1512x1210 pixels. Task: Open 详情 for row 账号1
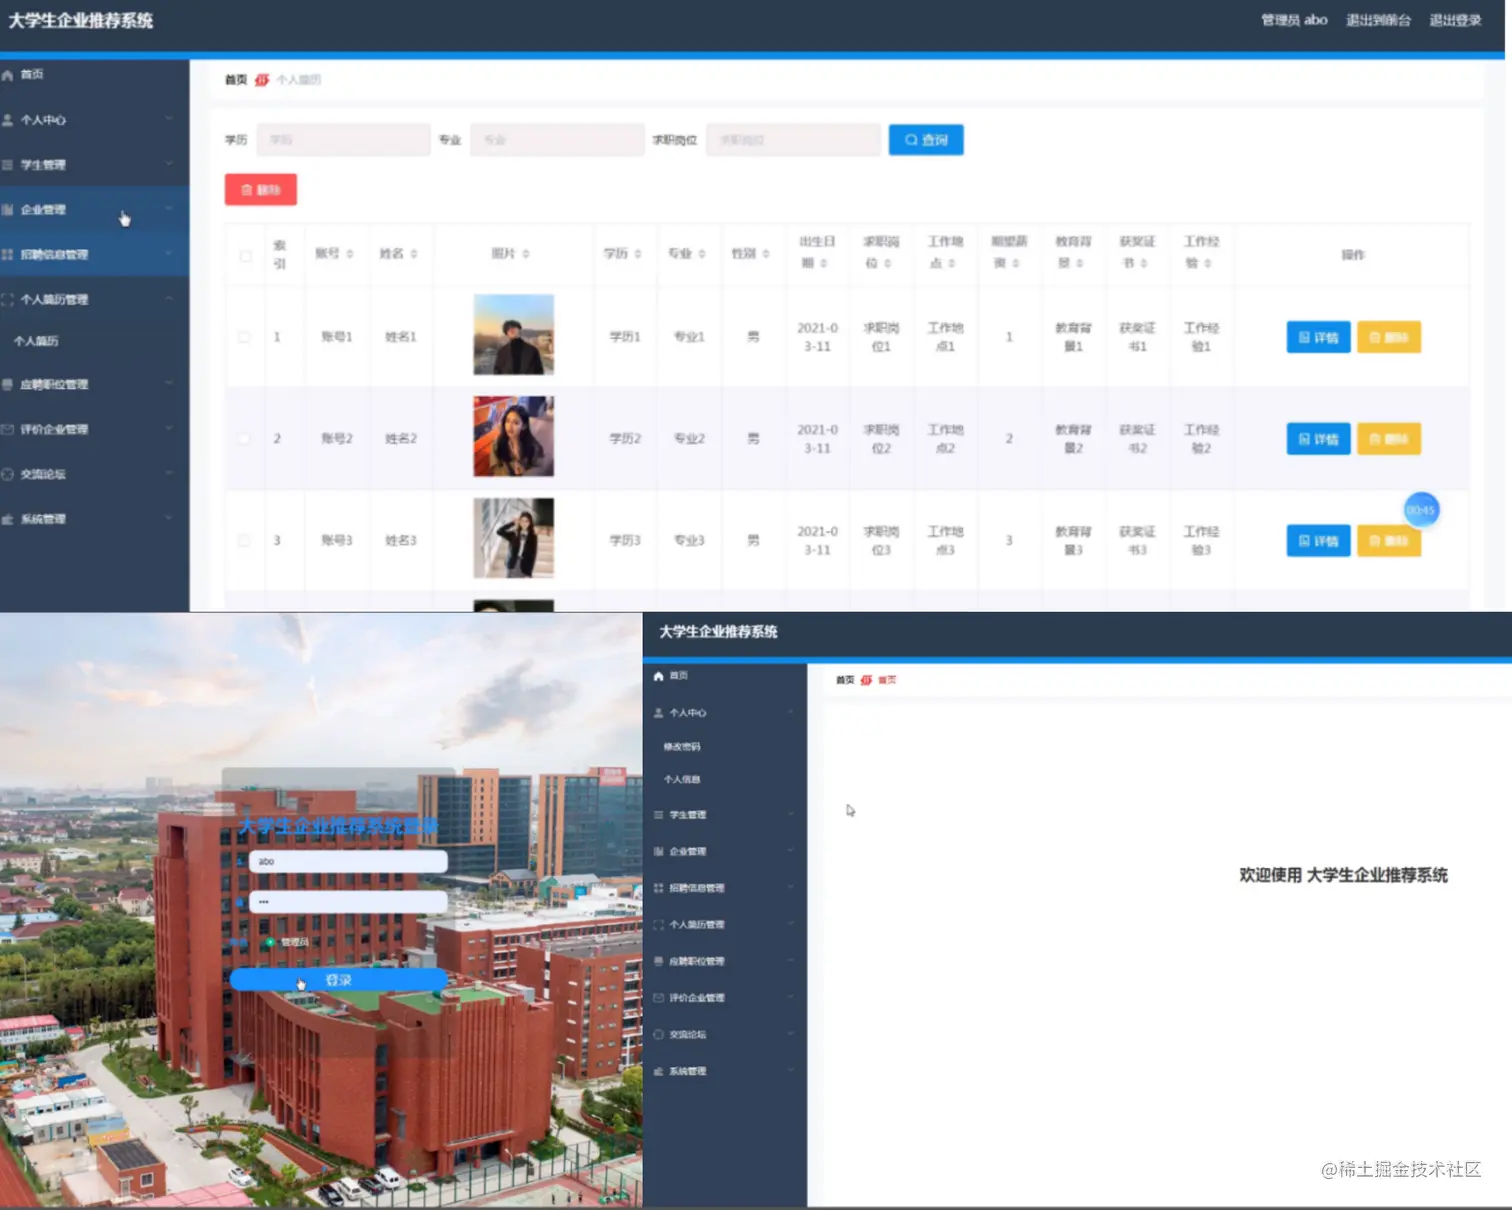pyautogui.click(x=1318, y=337)
